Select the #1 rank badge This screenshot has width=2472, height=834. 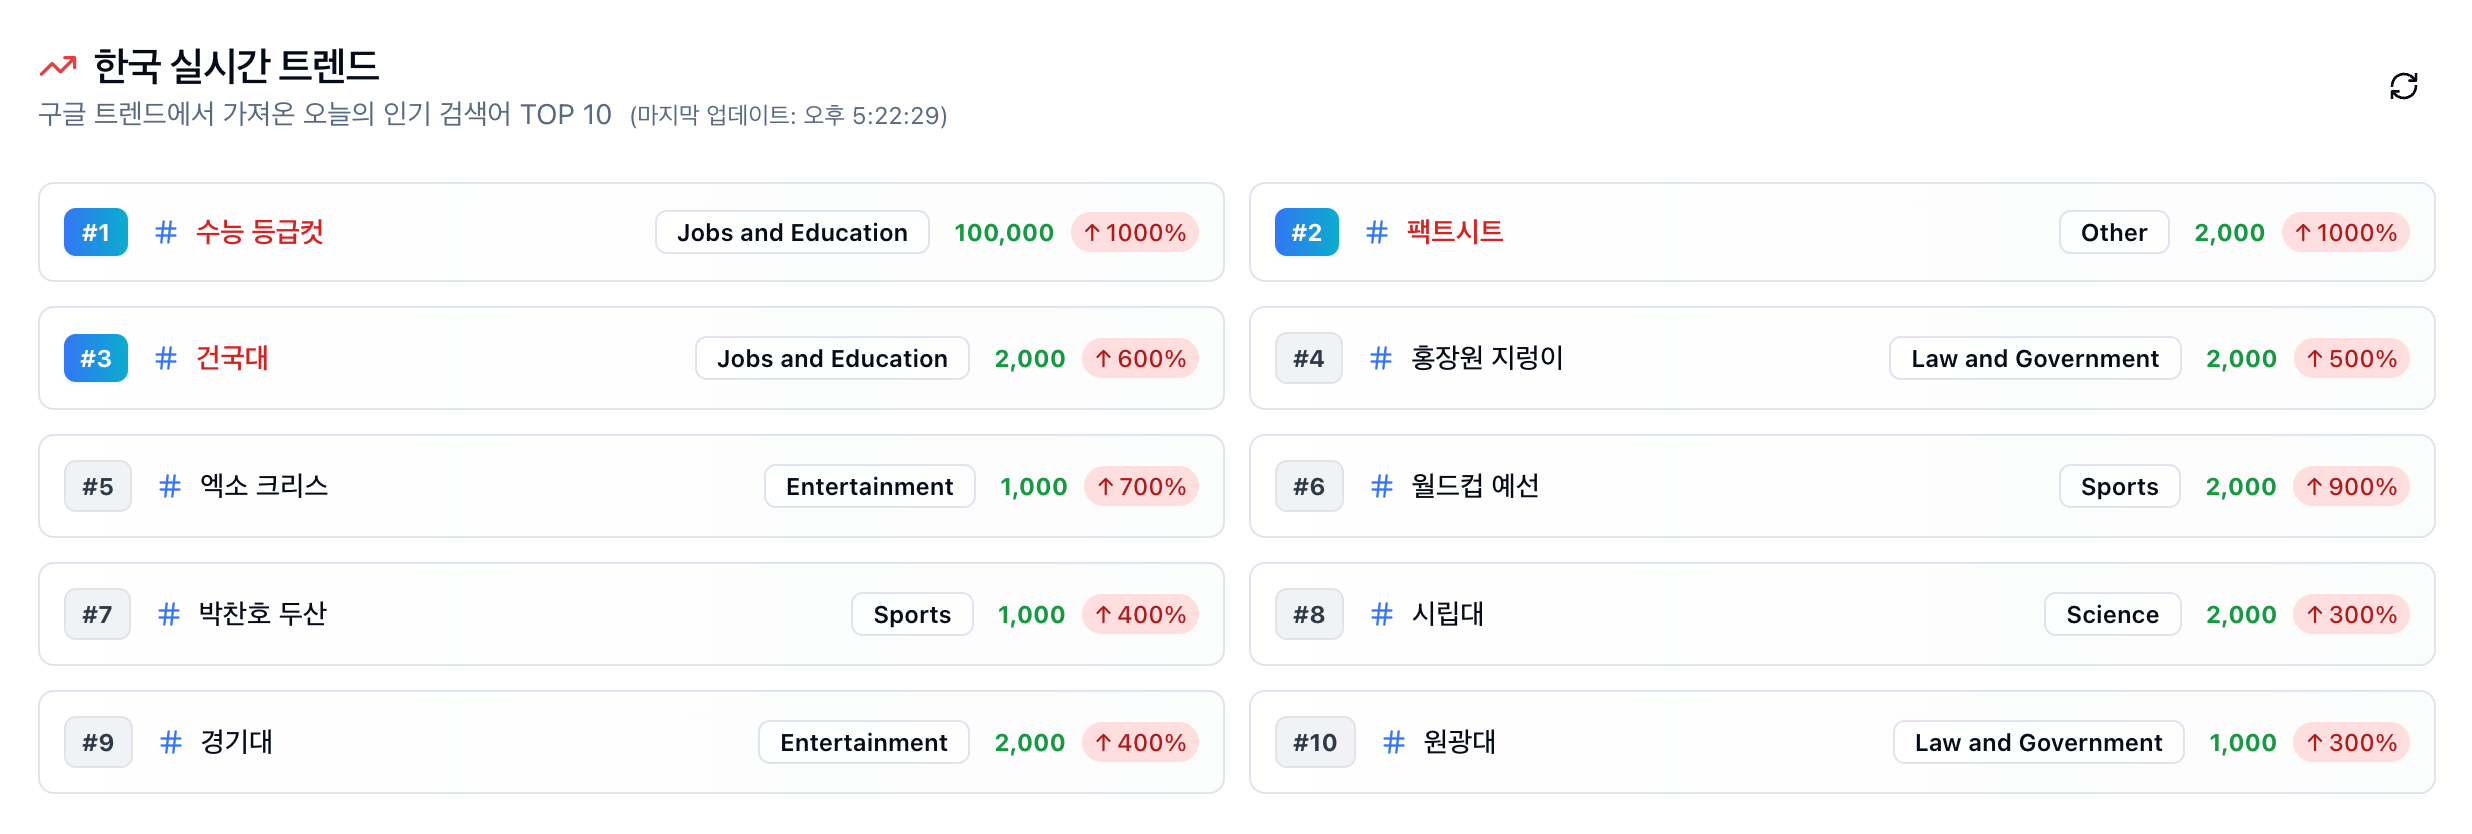tap(95, 232)
